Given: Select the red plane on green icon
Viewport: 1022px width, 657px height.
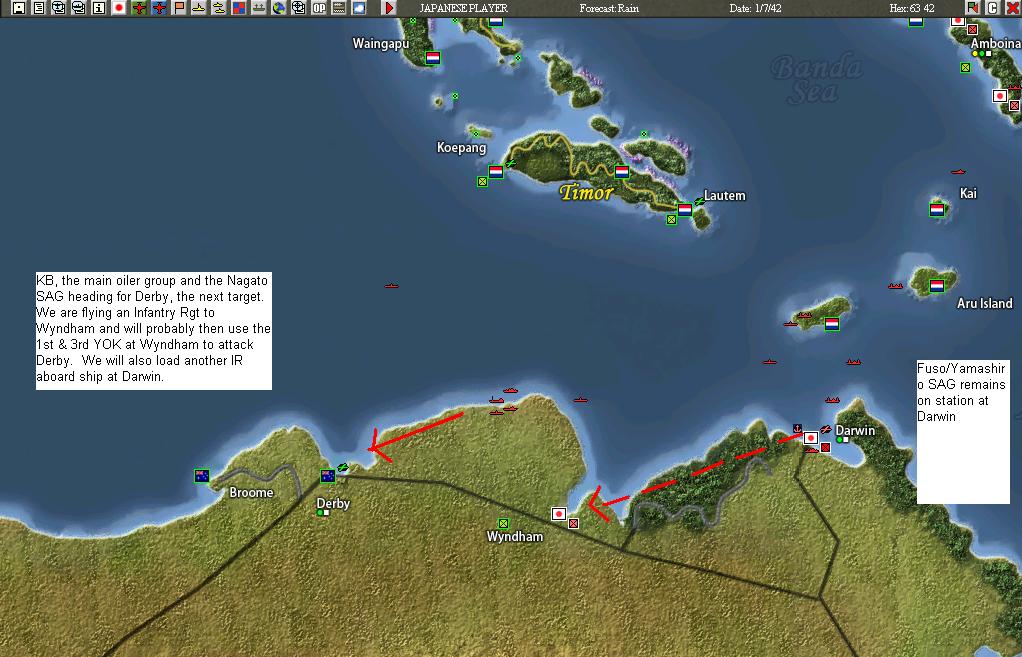Looking at the screenshot, I should pyautogui.click(x=139, y=8).
